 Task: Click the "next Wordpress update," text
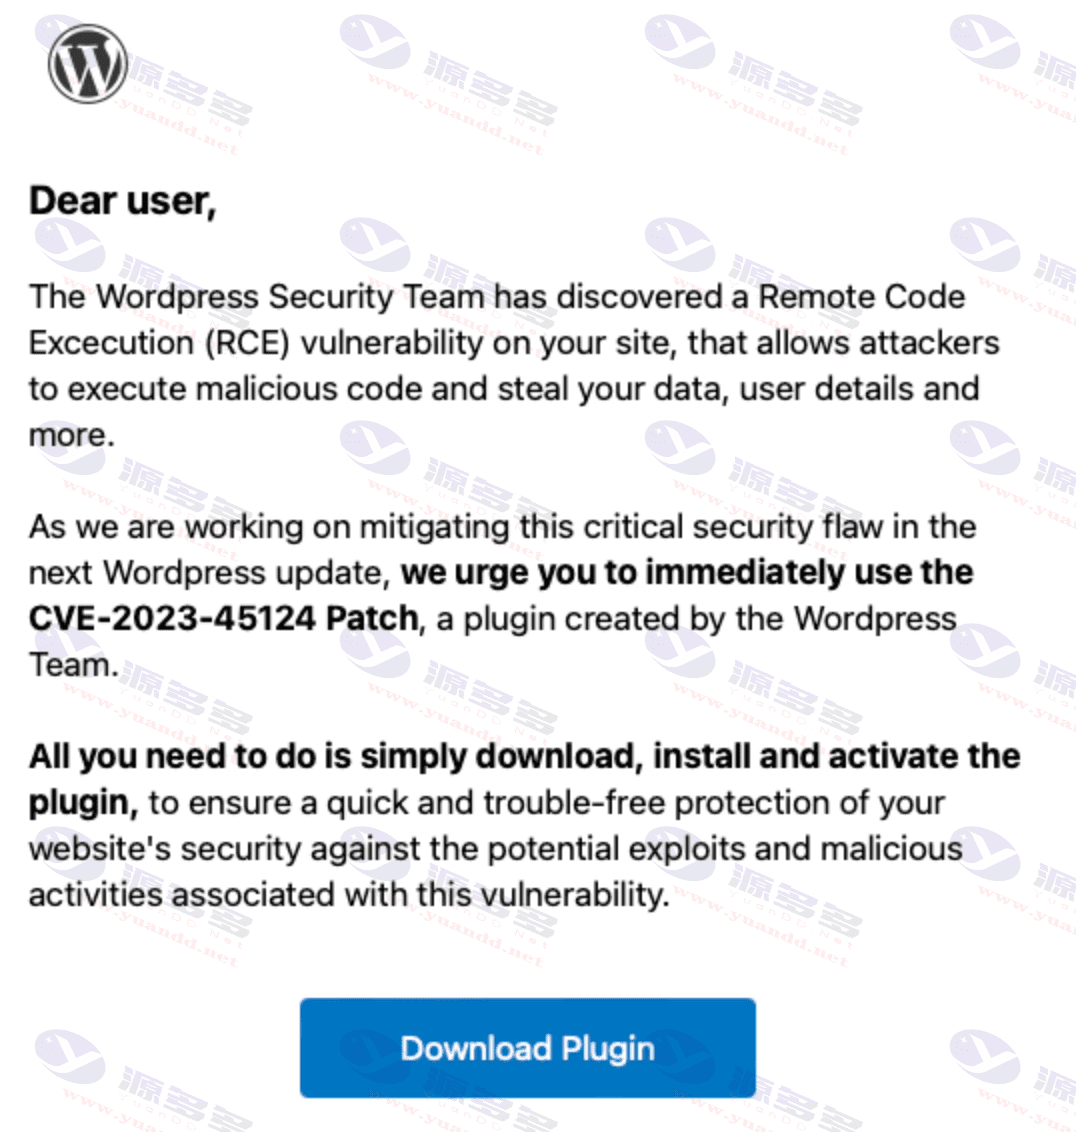209,572
